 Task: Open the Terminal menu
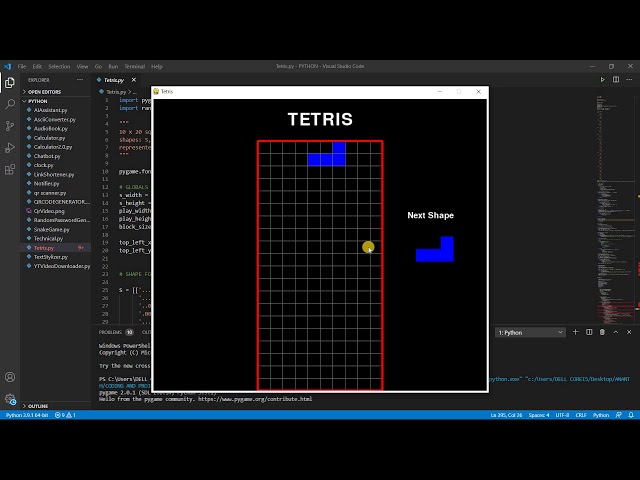coord(135,66)
